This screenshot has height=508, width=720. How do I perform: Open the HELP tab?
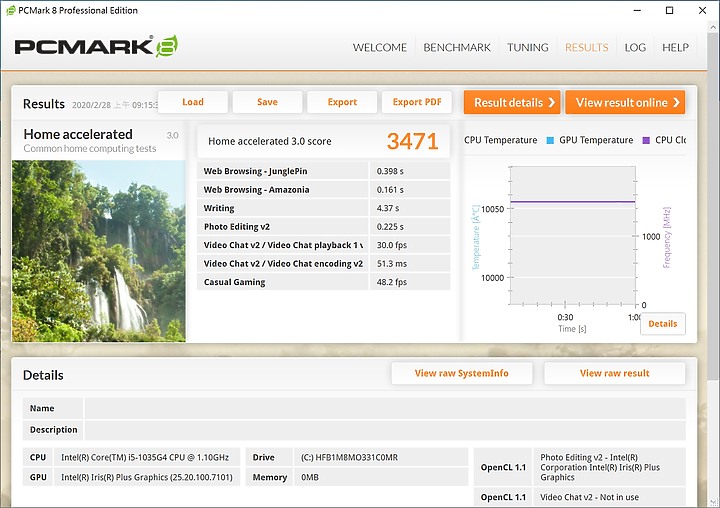675,47
